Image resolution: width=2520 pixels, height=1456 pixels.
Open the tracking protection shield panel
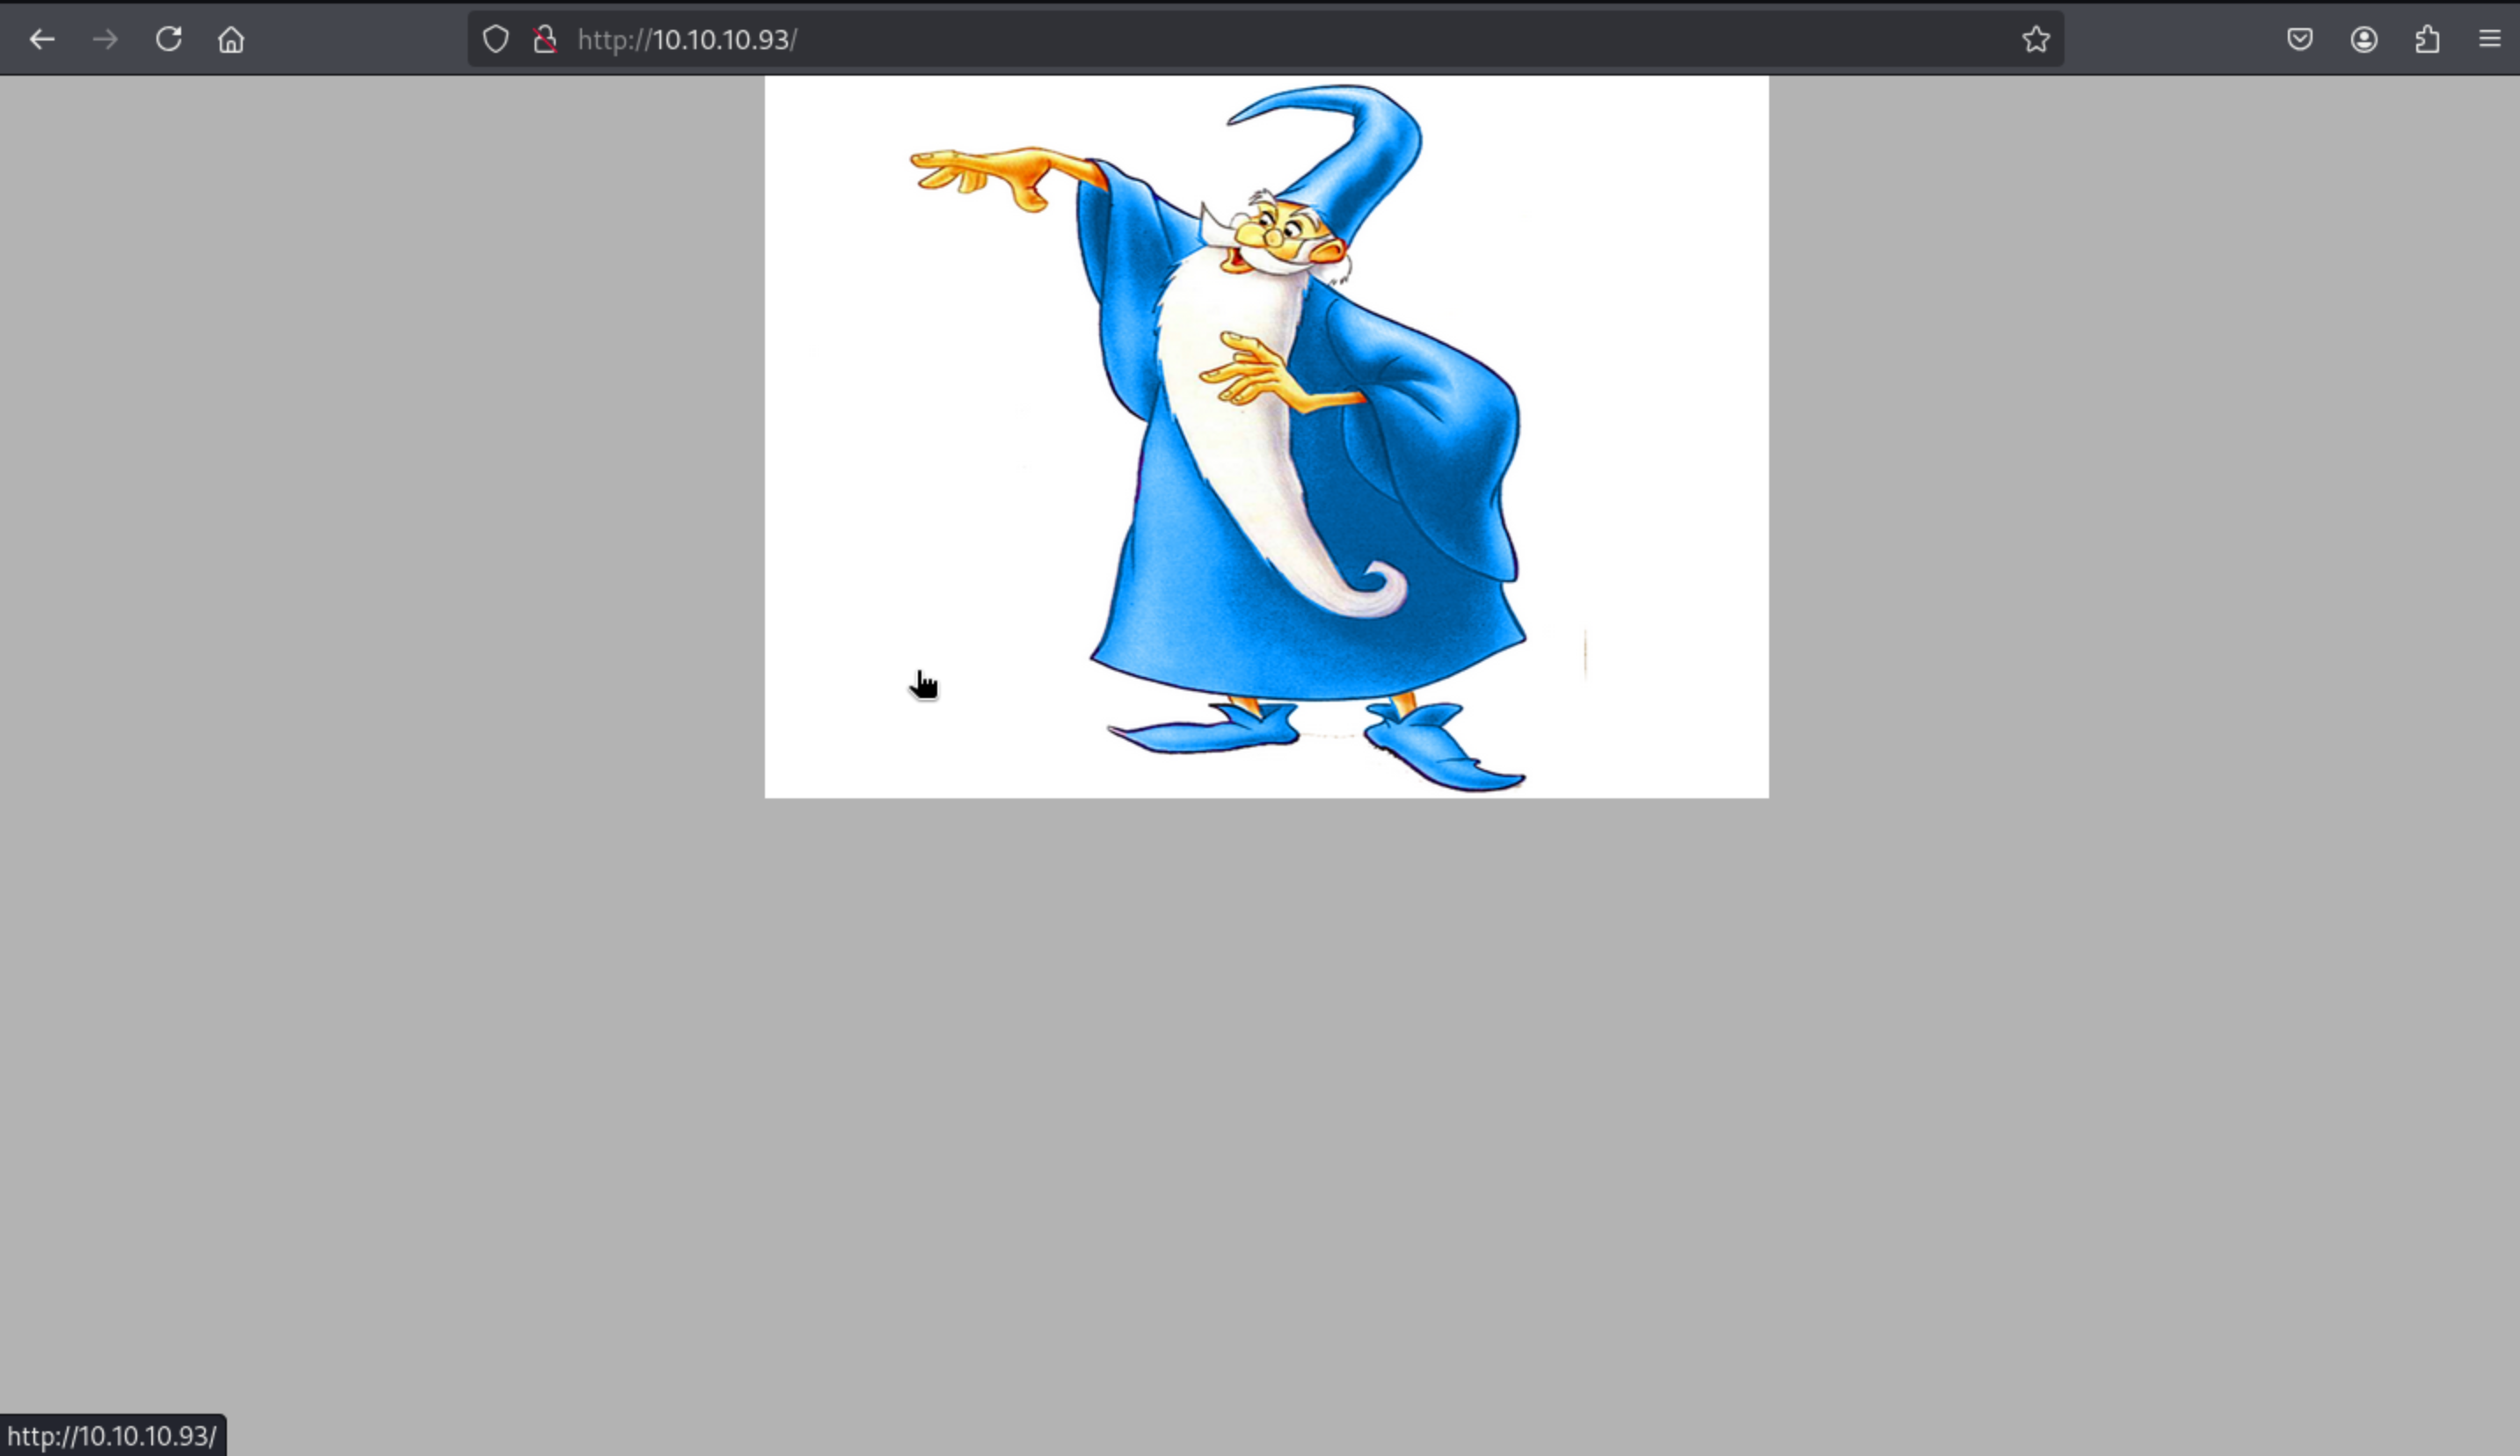coord(496,40)
